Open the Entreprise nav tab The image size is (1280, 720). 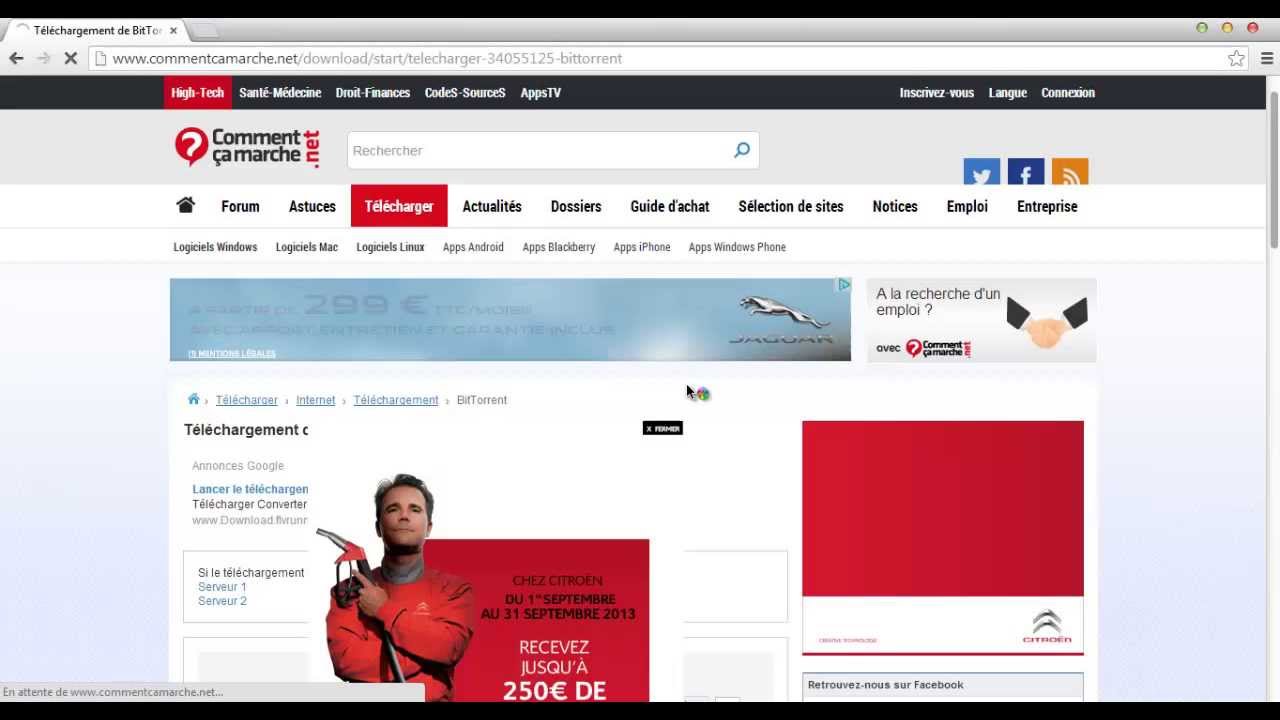1047,206
